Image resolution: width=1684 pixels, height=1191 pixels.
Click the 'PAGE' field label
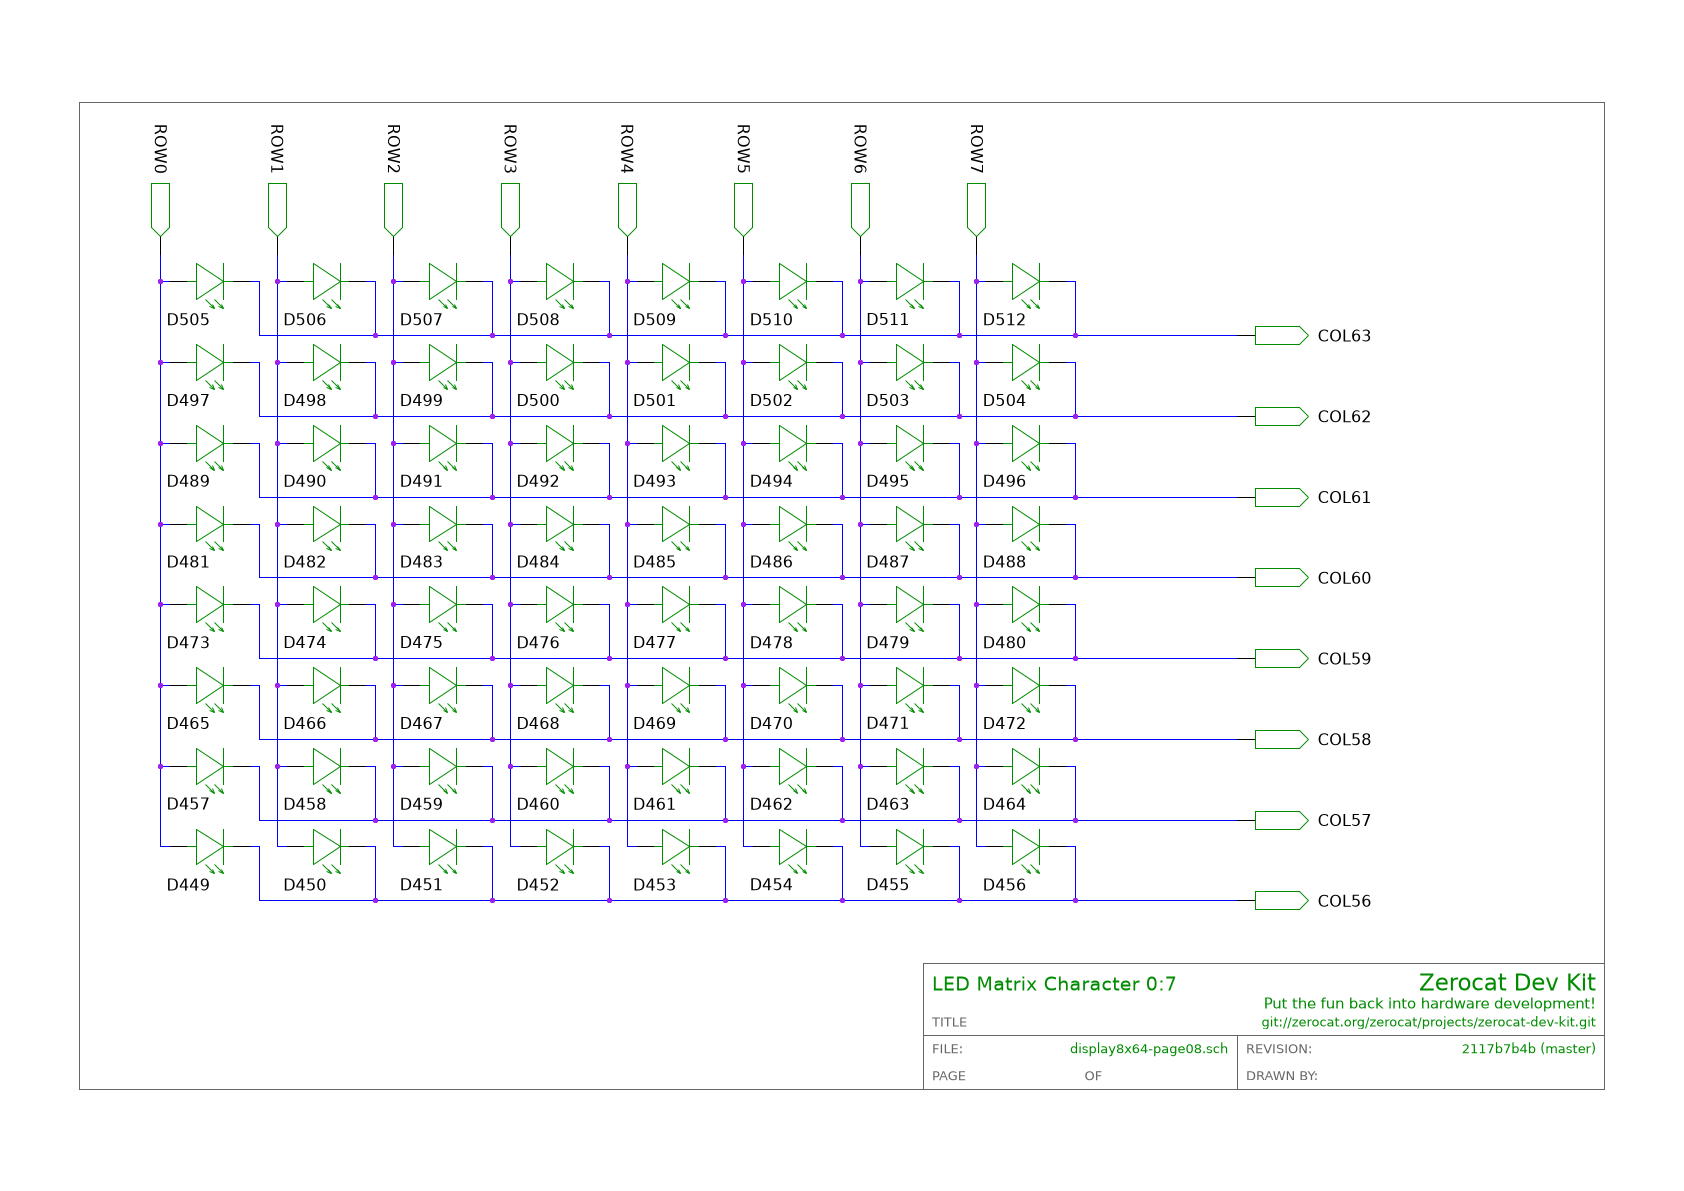(949, 1076)
